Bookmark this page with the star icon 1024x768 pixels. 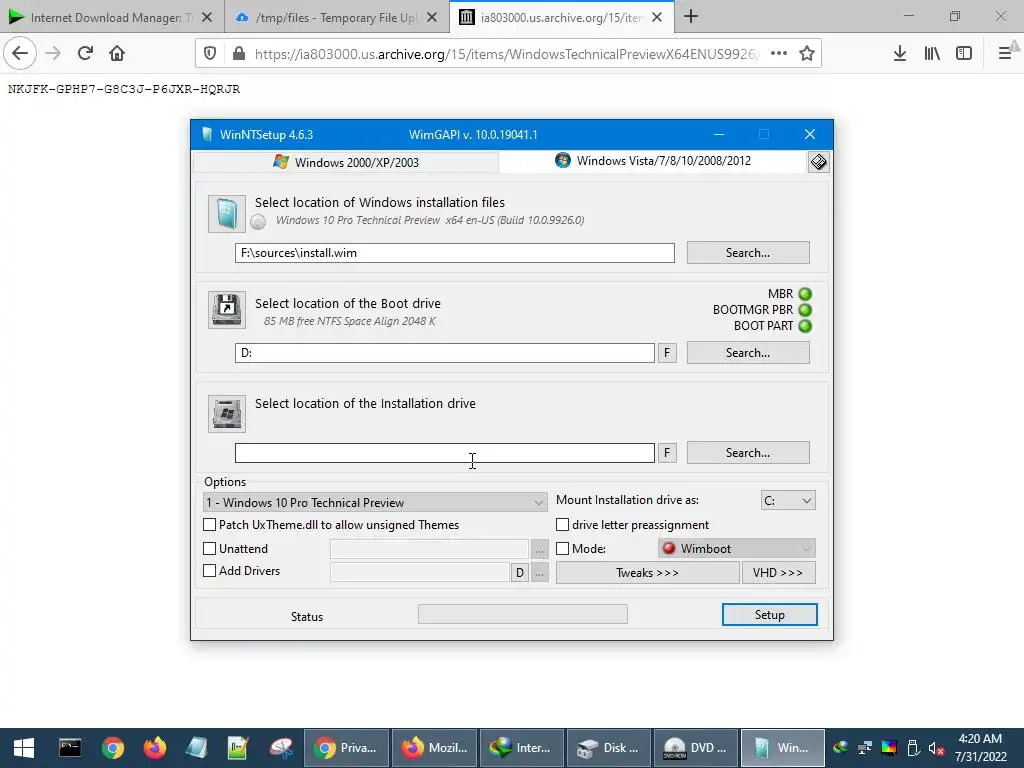[807, 54]
